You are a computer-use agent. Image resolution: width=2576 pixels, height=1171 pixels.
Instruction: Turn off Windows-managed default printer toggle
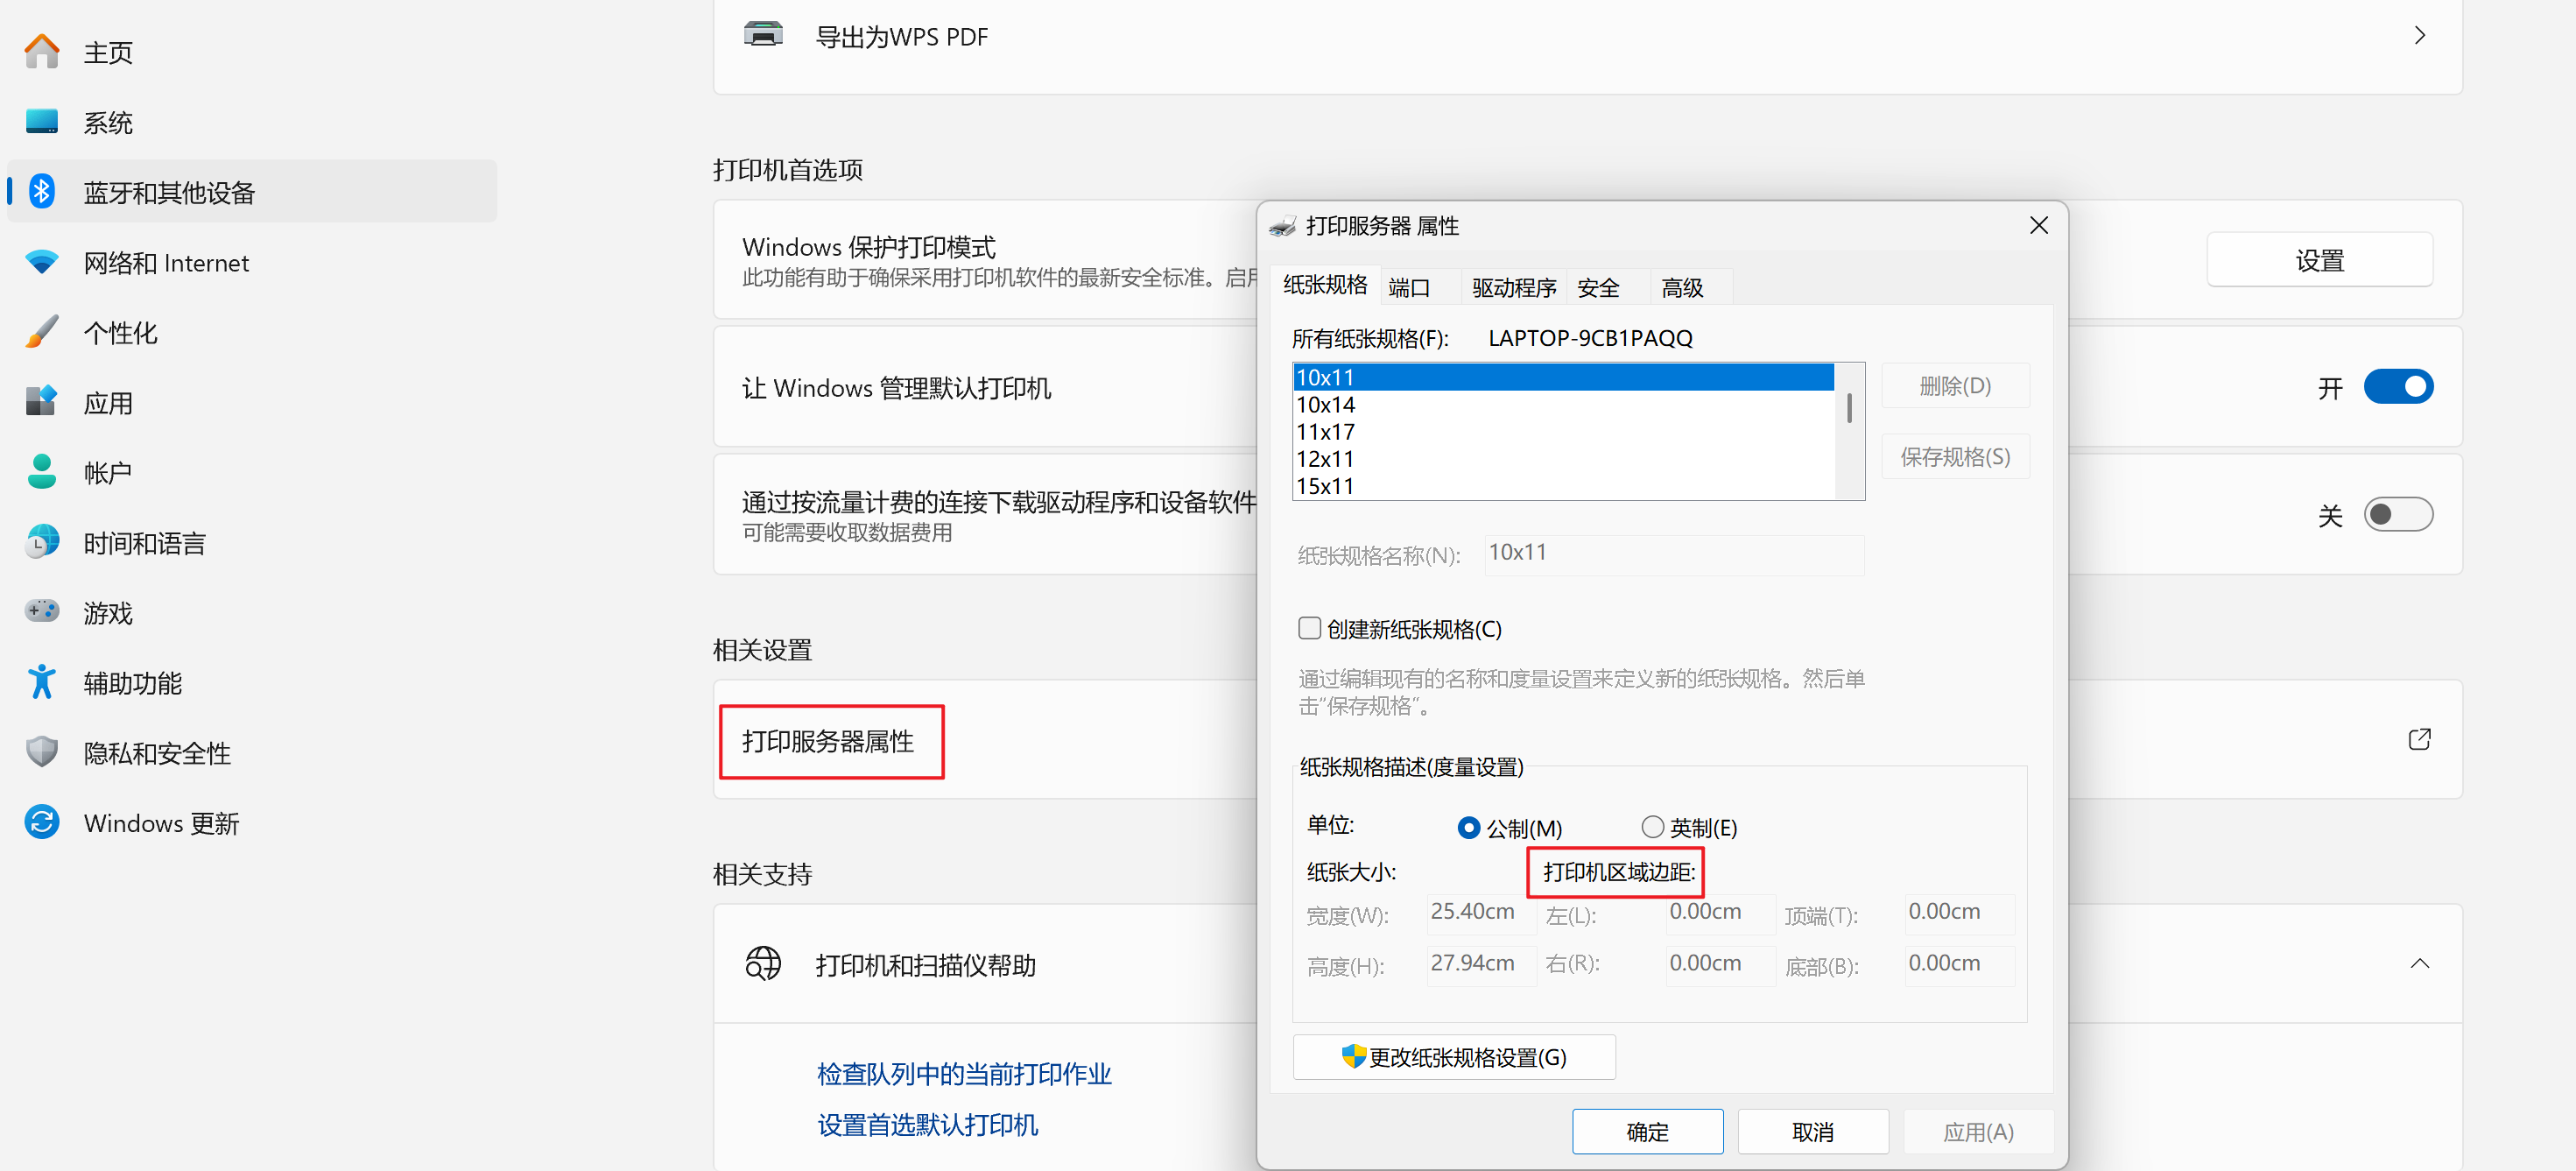click(2397, 387)
